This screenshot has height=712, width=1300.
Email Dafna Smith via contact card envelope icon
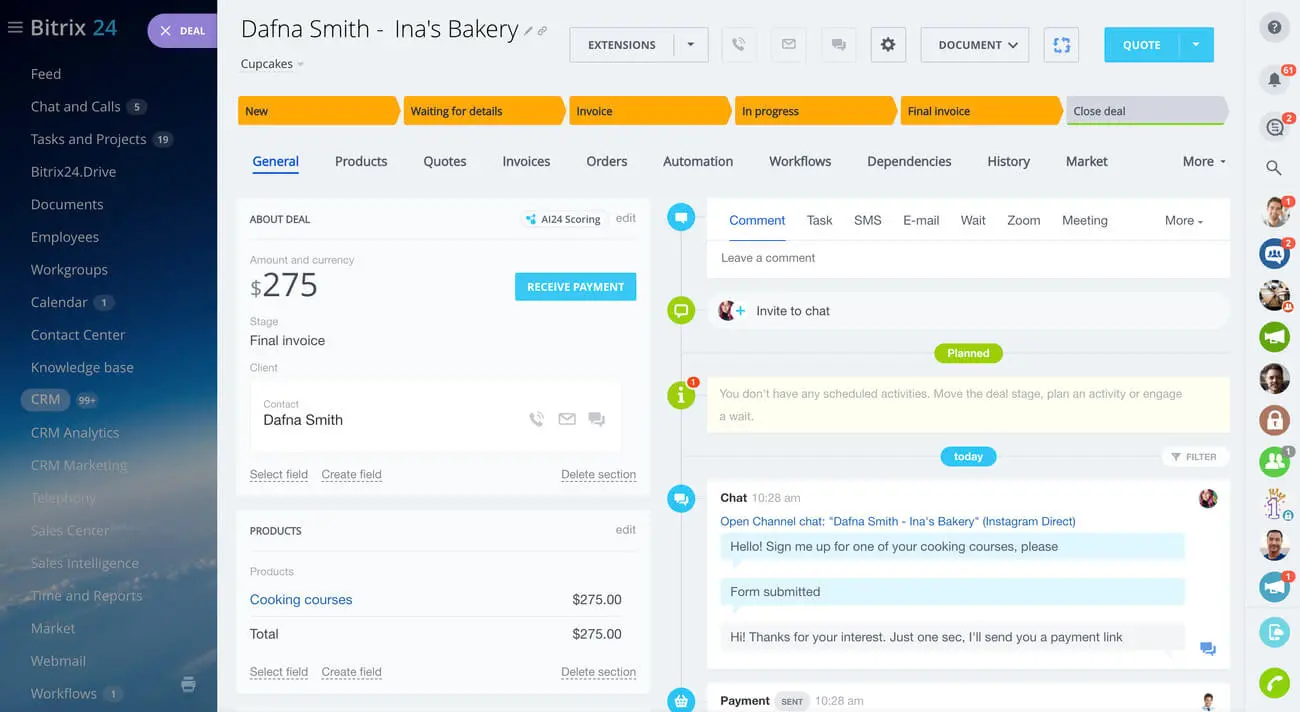click(x=567, y=419)
